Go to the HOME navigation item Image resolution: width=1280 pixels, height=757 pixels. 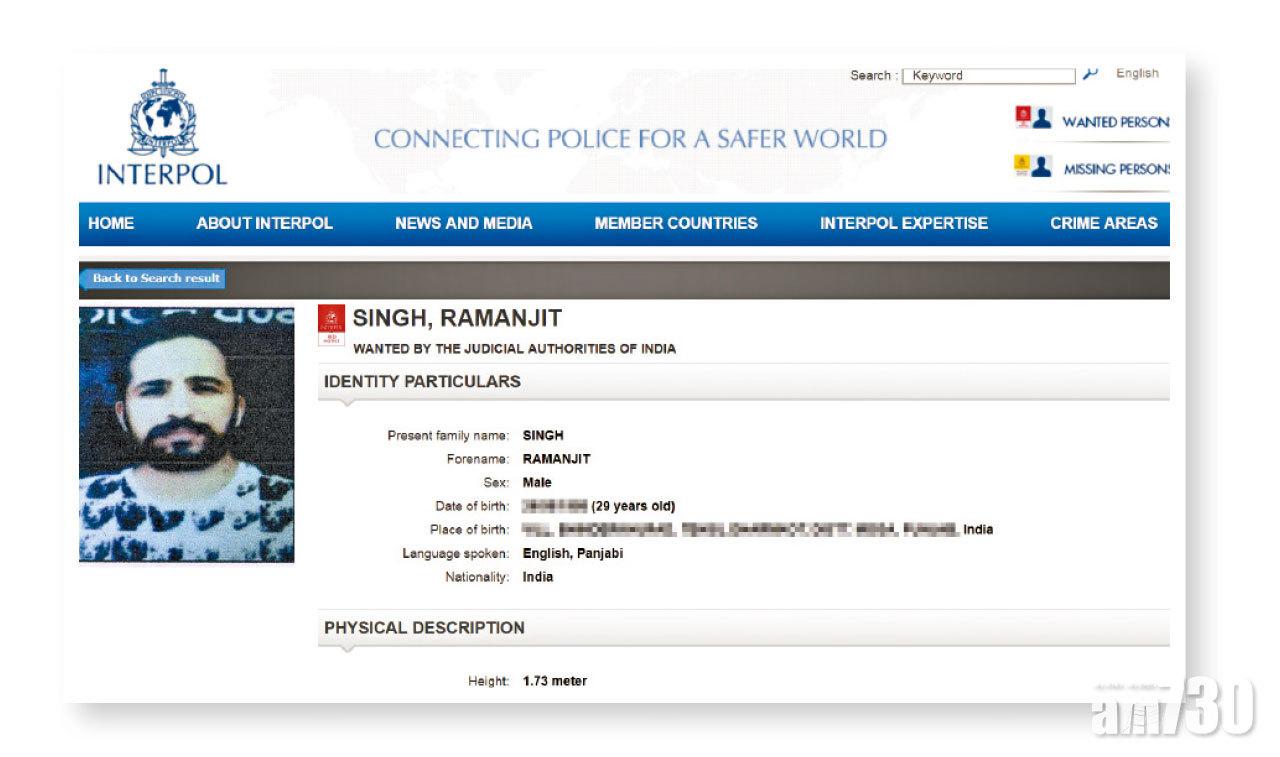111,223
